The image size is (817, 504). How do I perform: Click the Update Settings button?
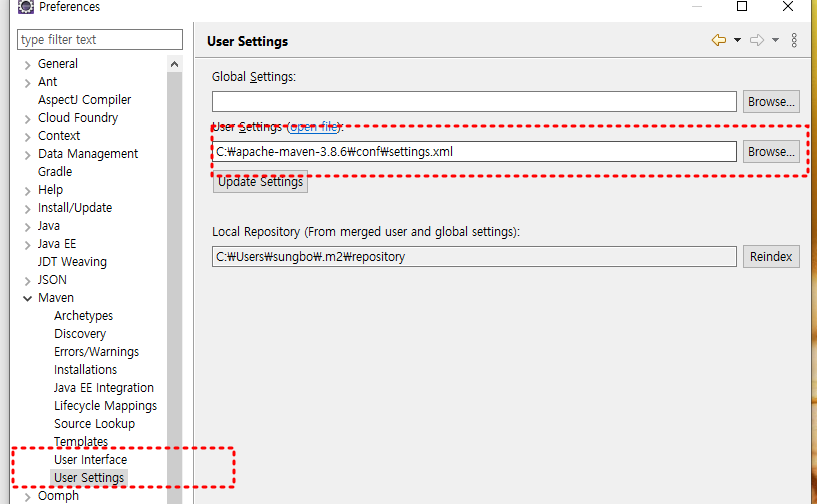coord(260,182)
